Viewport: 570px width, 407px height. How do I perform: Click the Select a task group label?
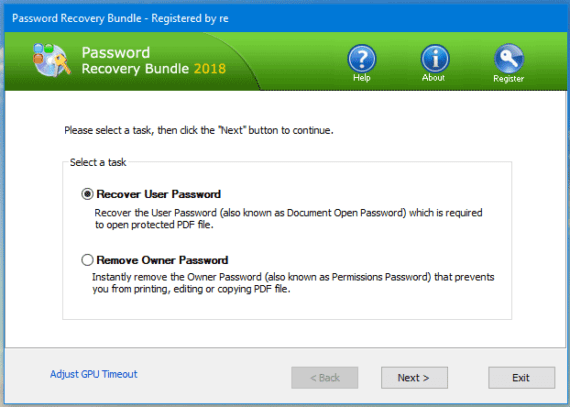point(98,162)
